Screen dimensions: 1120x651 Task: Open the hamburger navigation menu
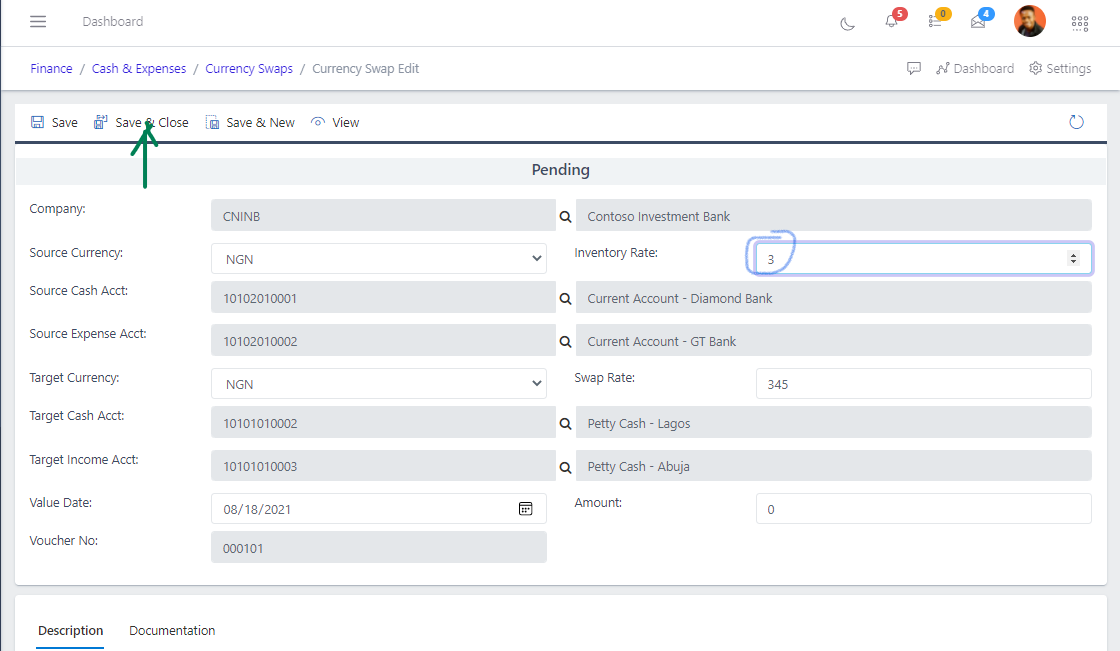[x=38, y=22]
